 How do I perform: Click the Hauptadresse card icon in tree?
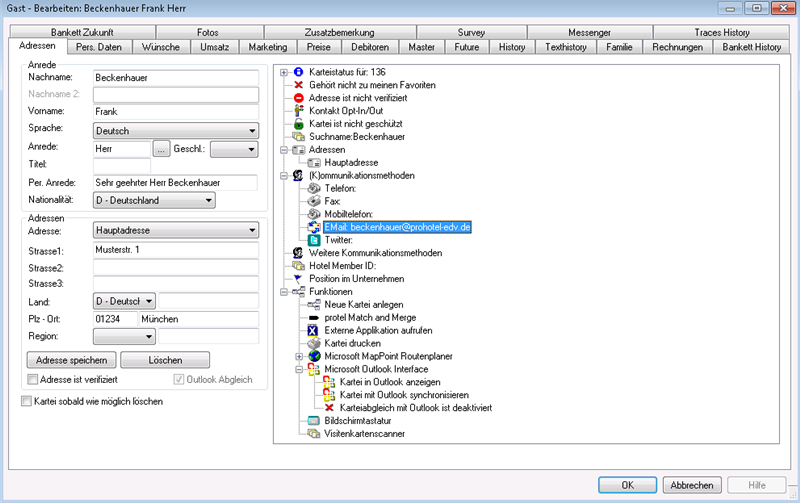coord(314,163)
